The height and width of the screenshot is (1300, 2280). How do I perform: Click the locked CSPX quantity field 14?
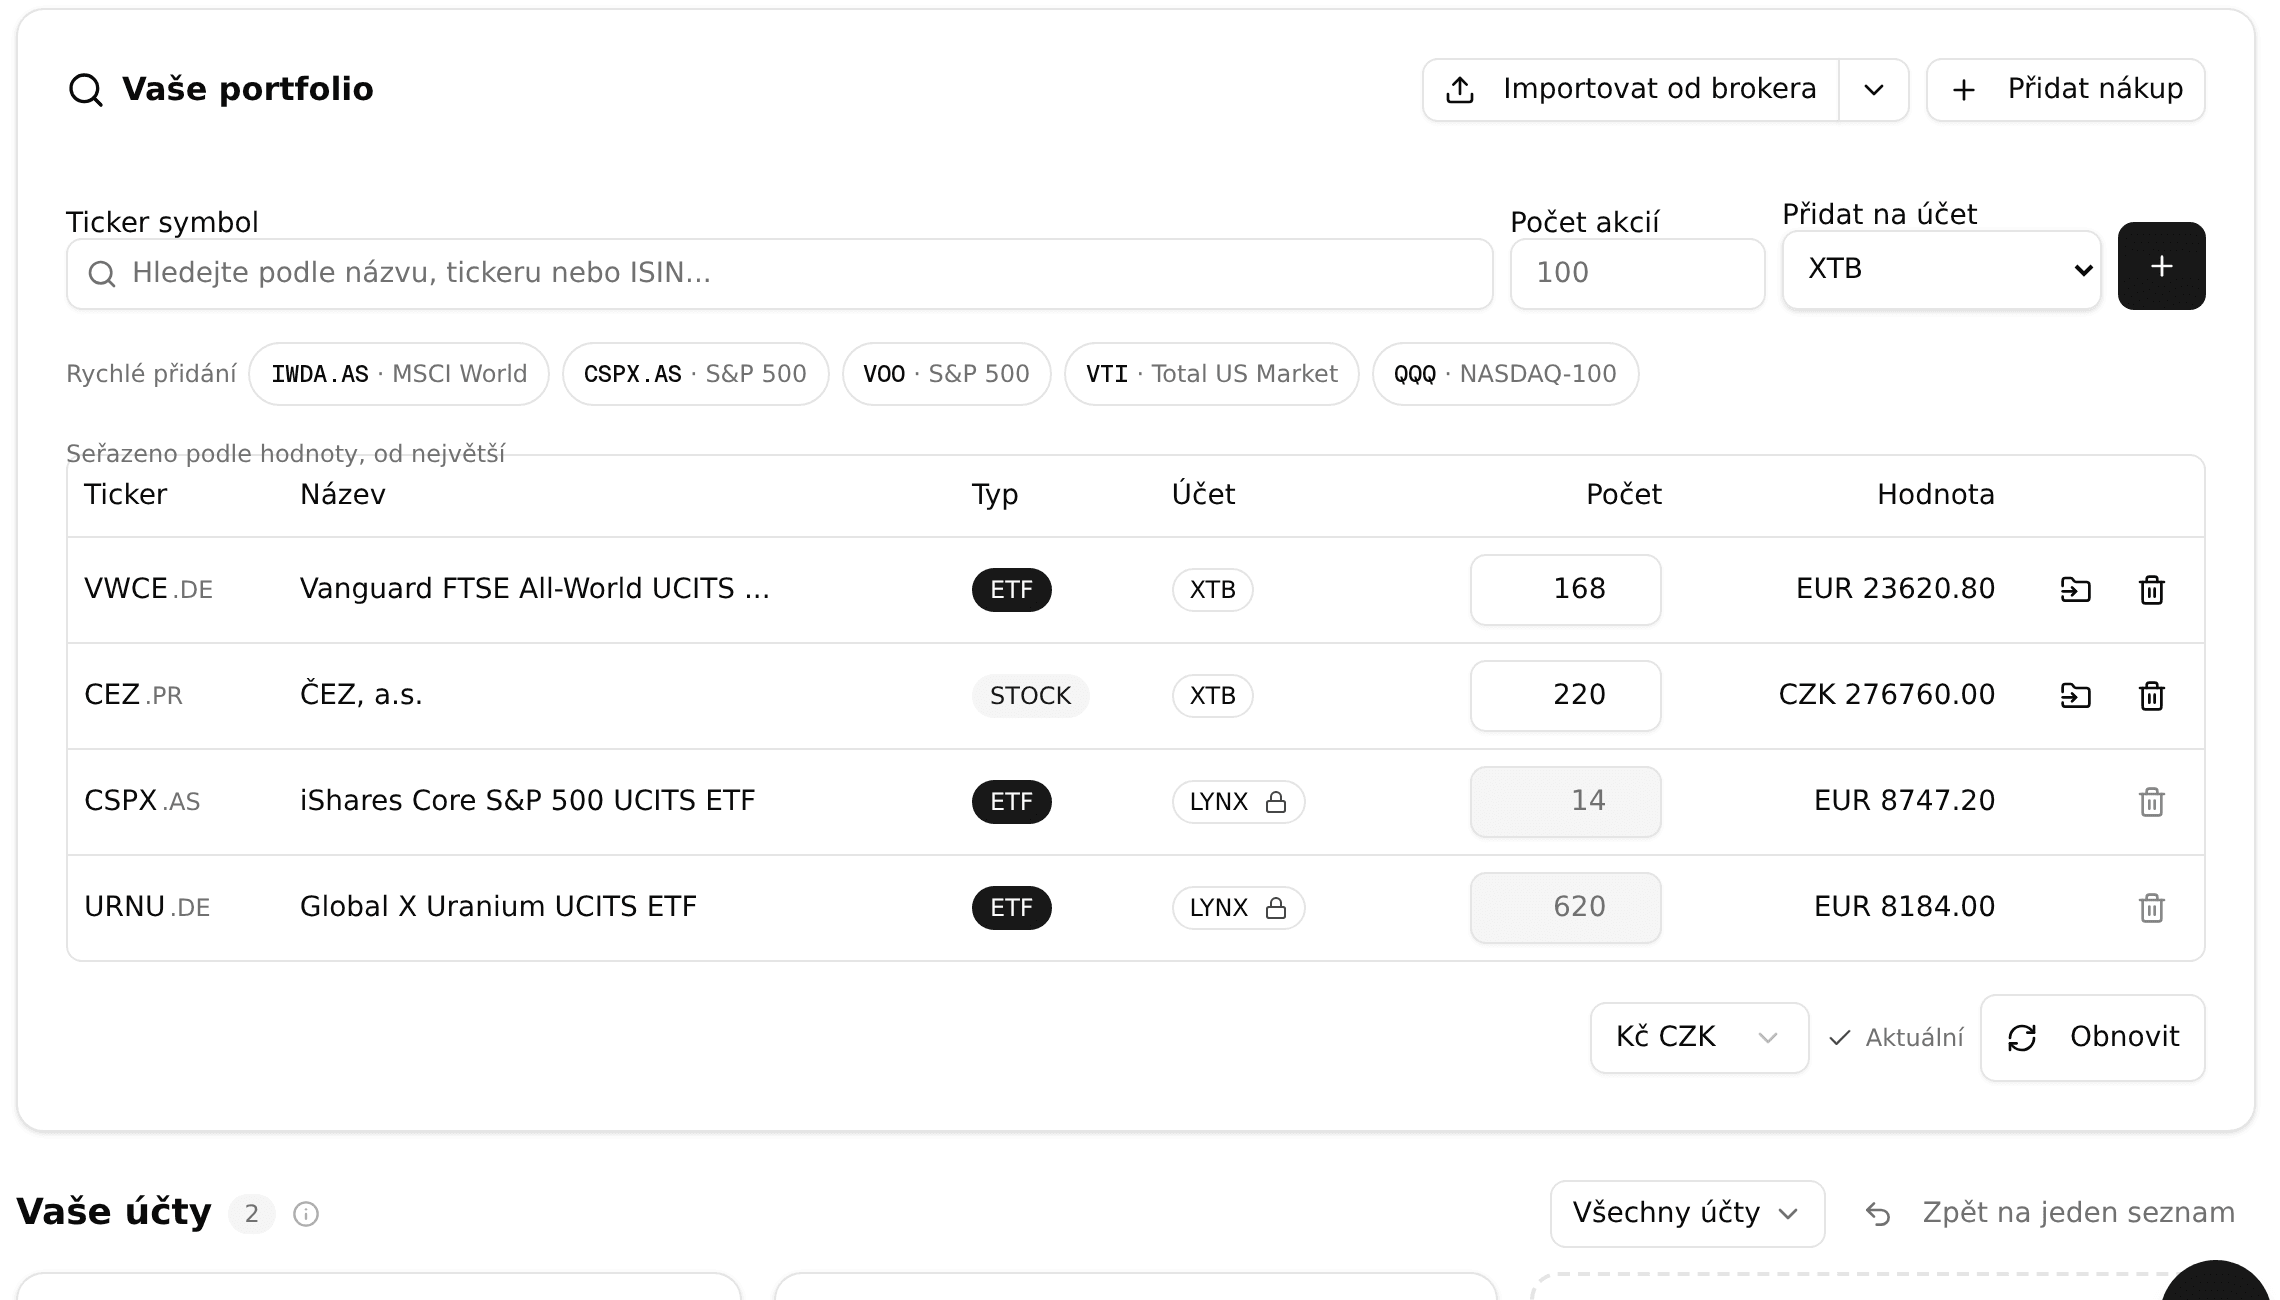[1566, 802]
